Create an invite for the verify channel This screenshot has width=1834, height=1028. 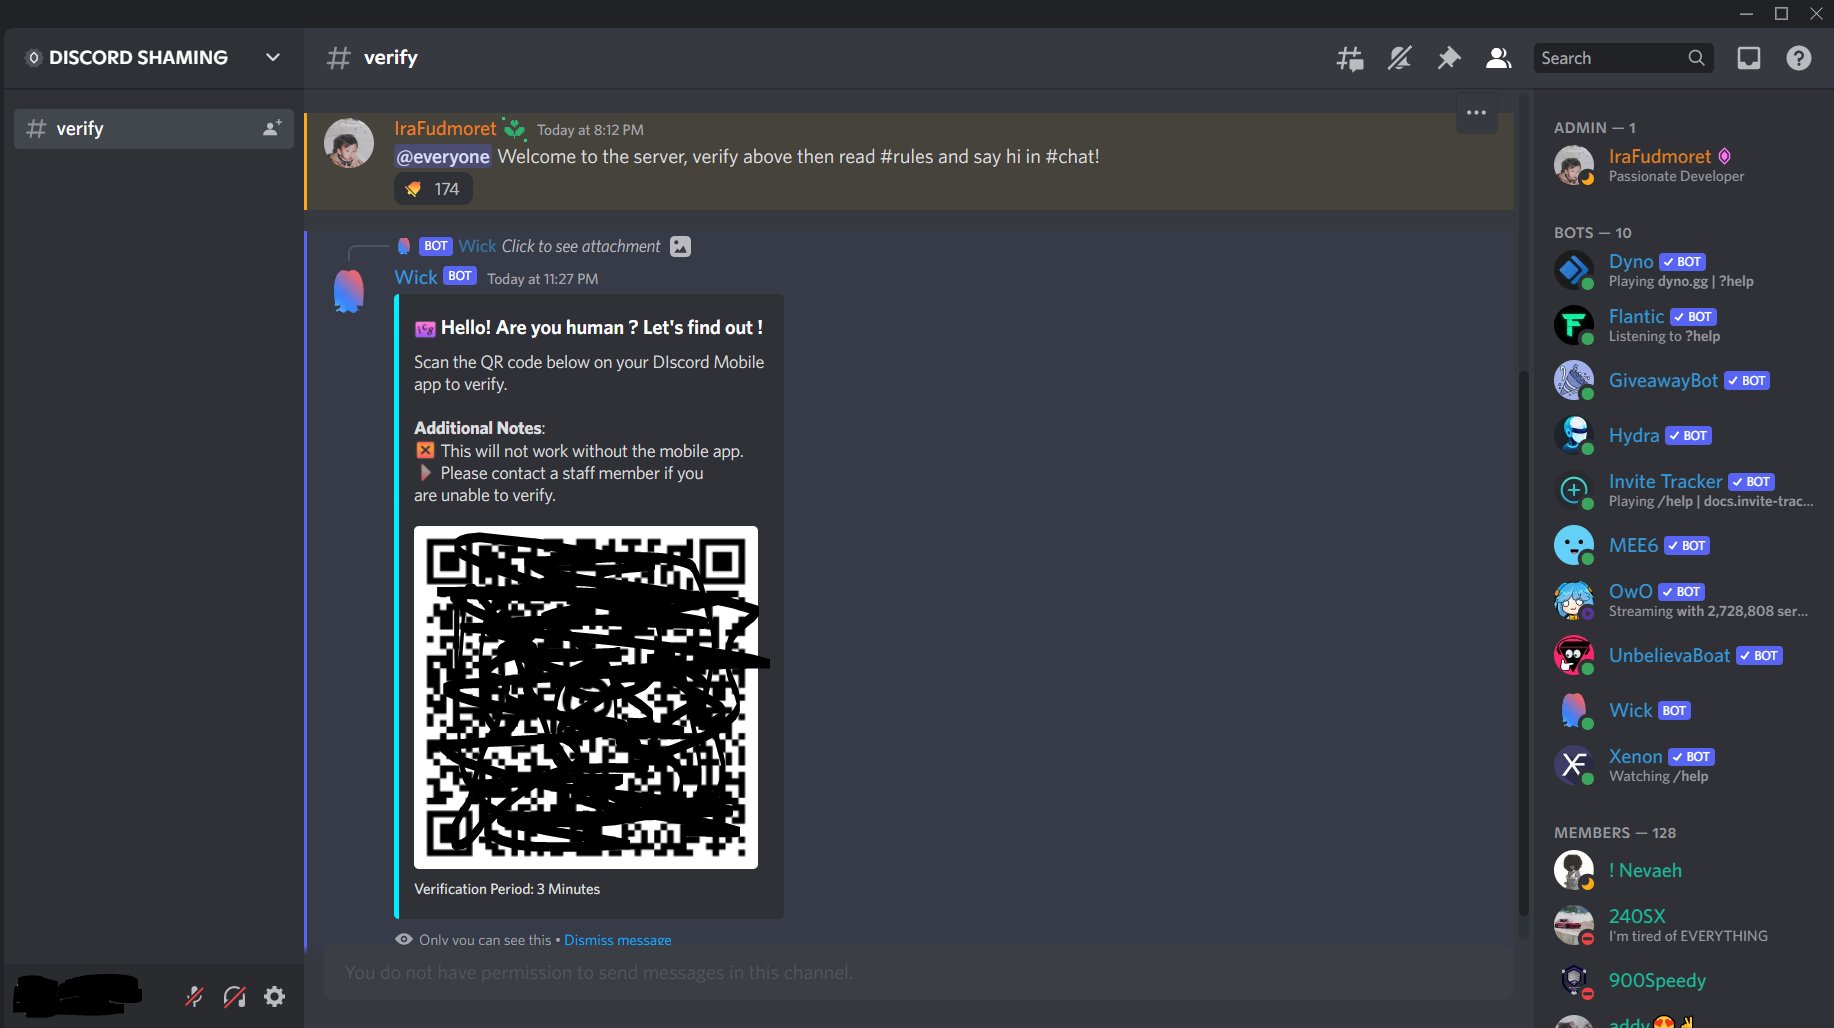tap(271, 128)
